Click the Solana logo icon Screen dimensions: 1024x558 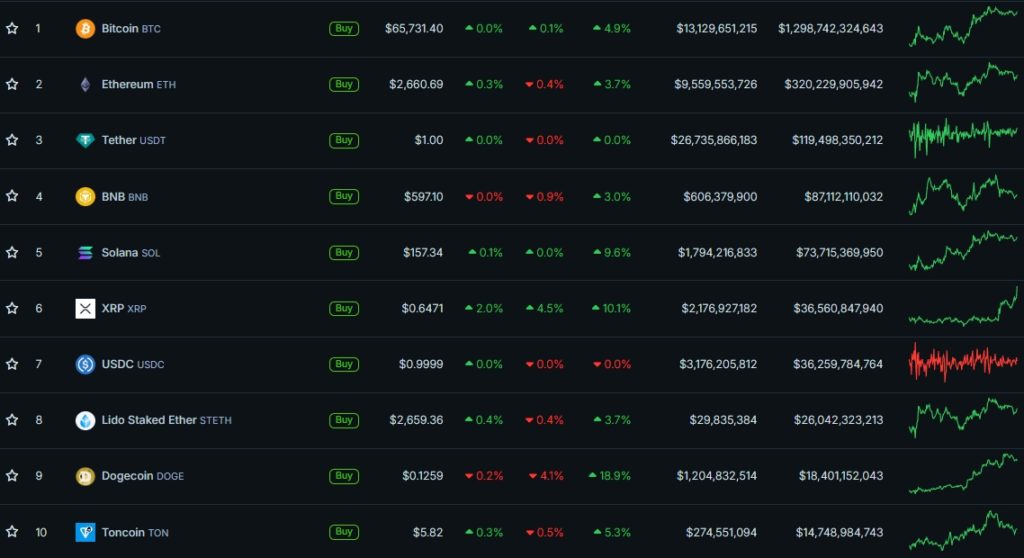click(x=85, y=252)
